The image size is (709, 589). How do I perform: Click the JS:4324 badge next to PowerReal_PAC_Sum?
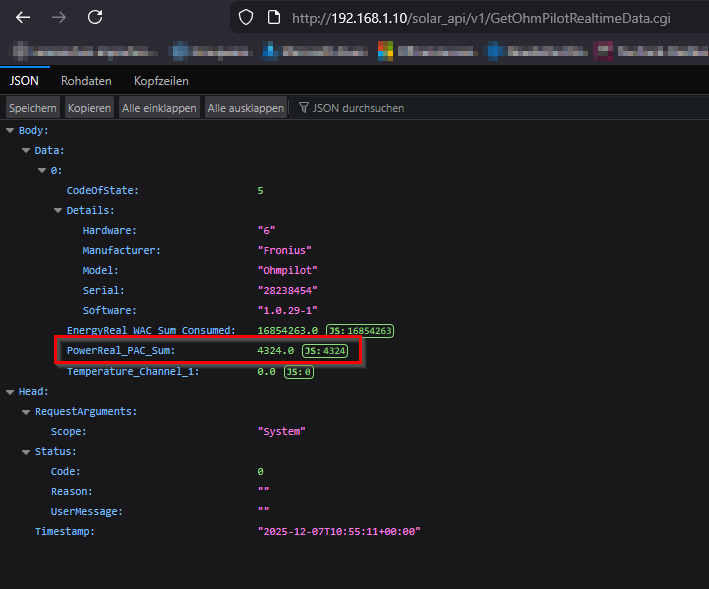pos(324,351)
